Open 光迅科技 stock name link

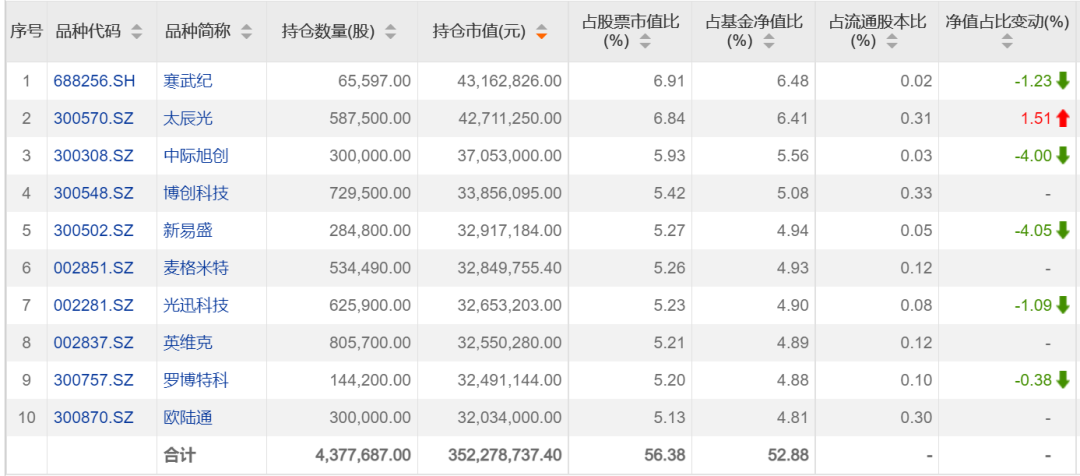tap(196, 305)
